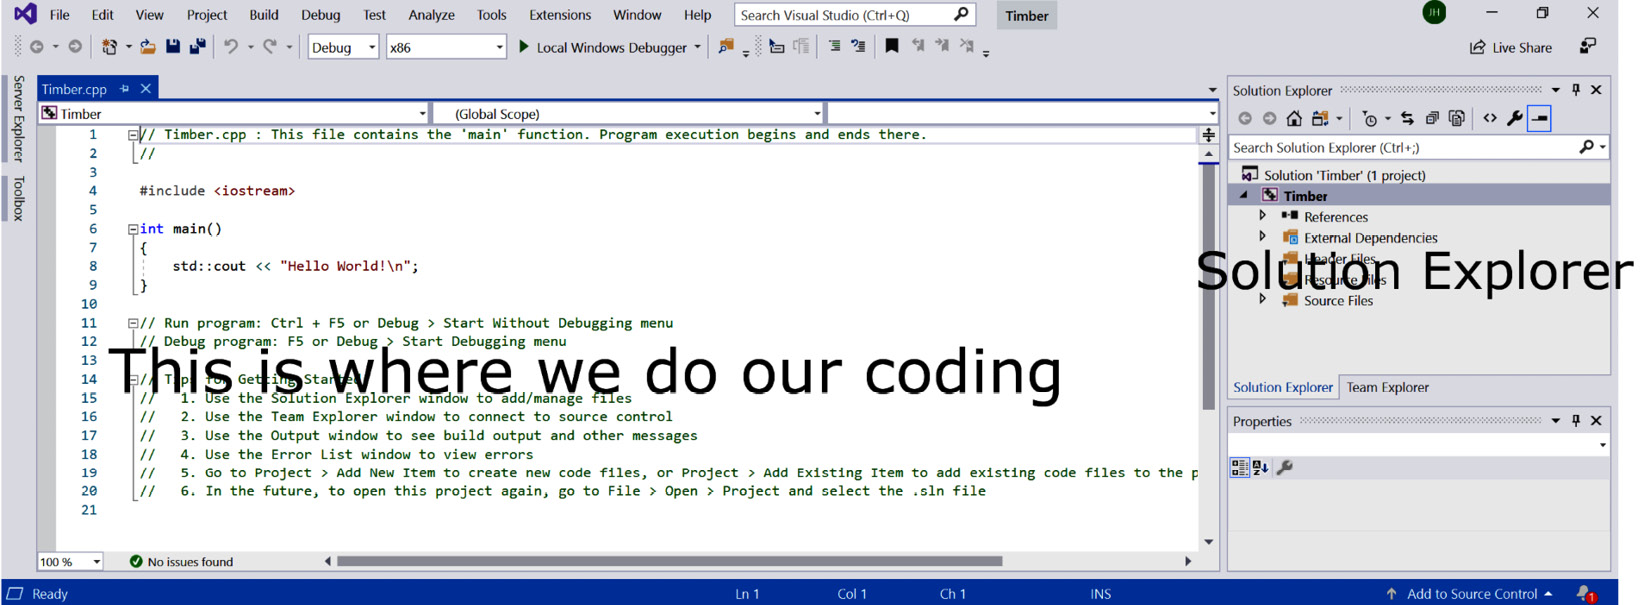Click the Open File folder icon

[148, 47]
